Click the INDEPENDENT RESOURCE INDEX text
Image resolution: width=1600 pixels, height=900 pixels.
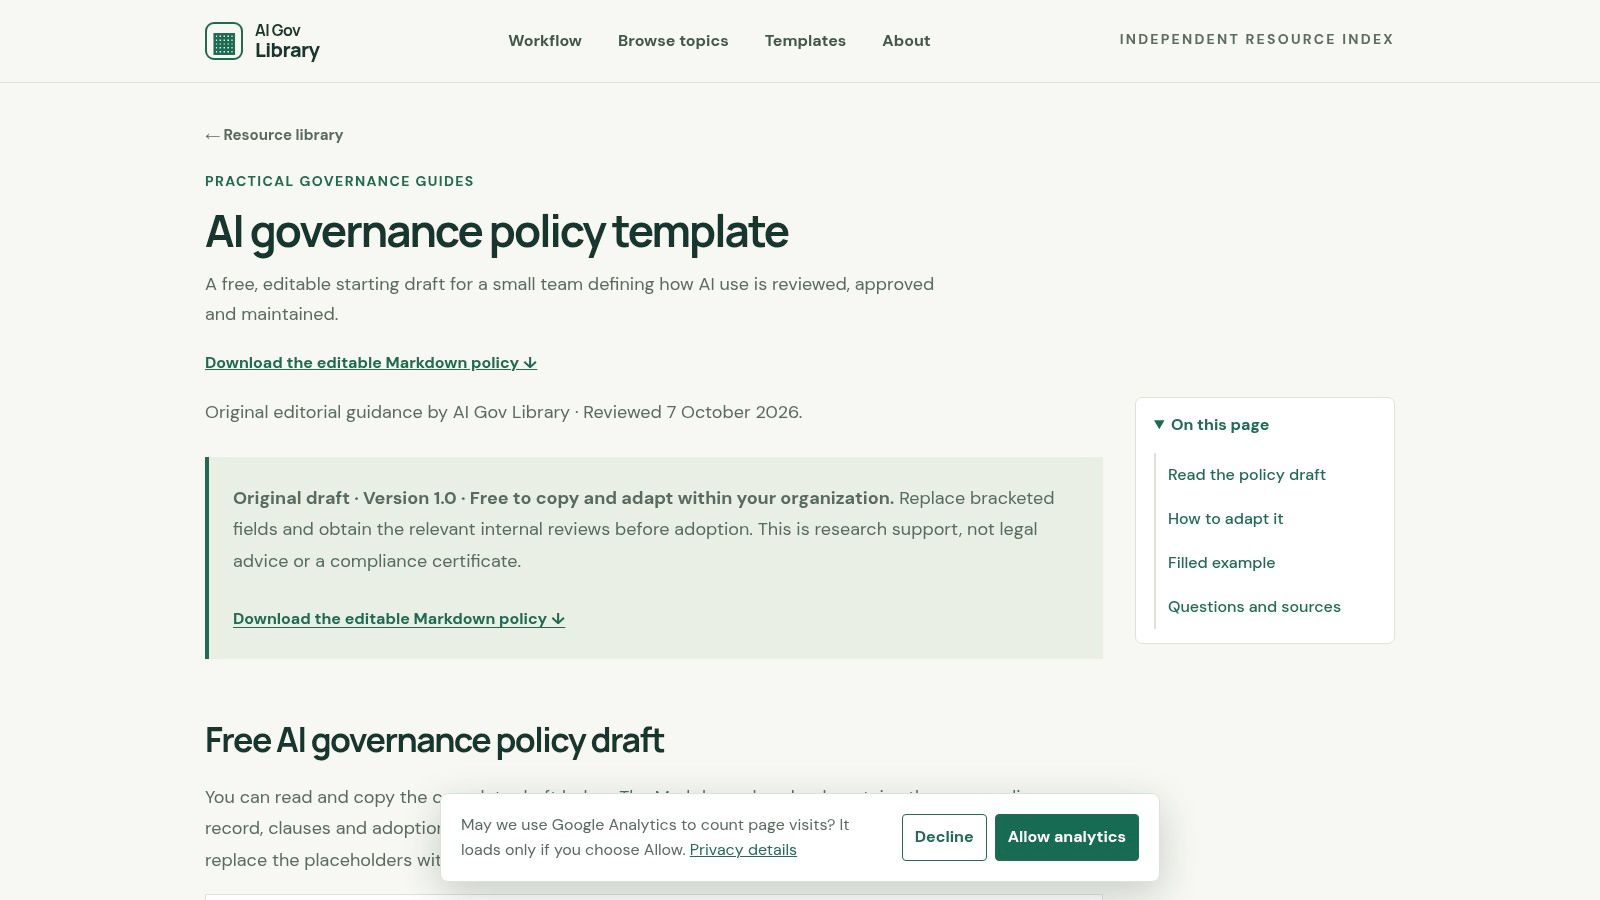[1256, 39]
